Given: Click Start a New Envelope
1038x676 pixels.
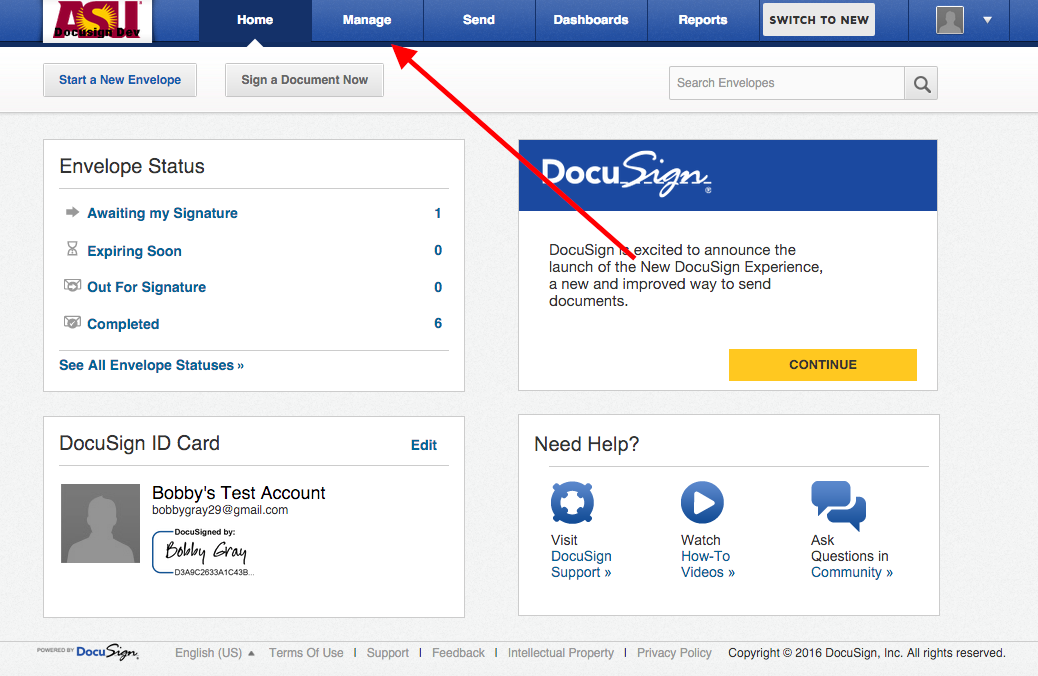Looking at the screenshot, I should pos(120,80).
